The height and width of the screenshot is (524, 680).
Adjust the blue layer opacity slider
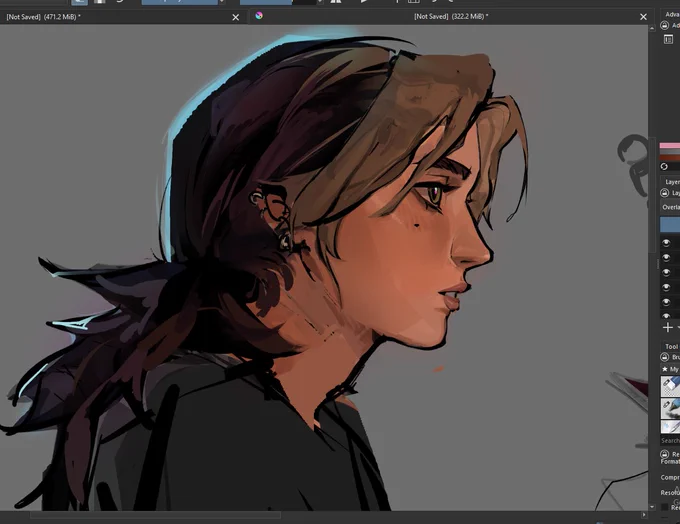pyautogui.click(x=670, y=225)
